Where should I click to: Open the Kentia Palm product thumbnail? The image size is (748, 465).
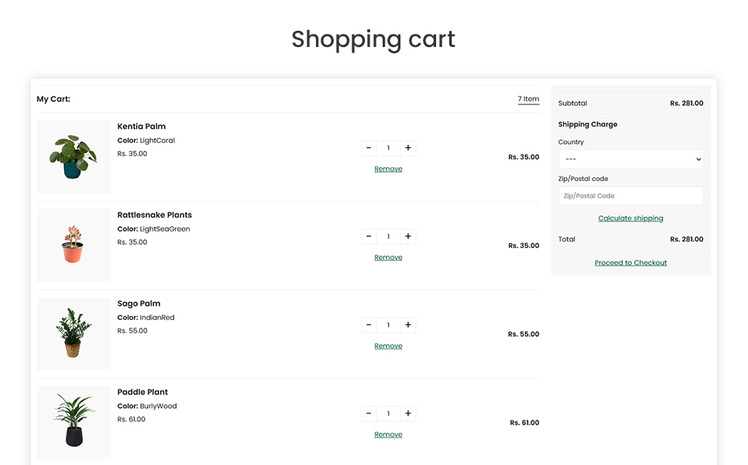(x=73, y=157)
